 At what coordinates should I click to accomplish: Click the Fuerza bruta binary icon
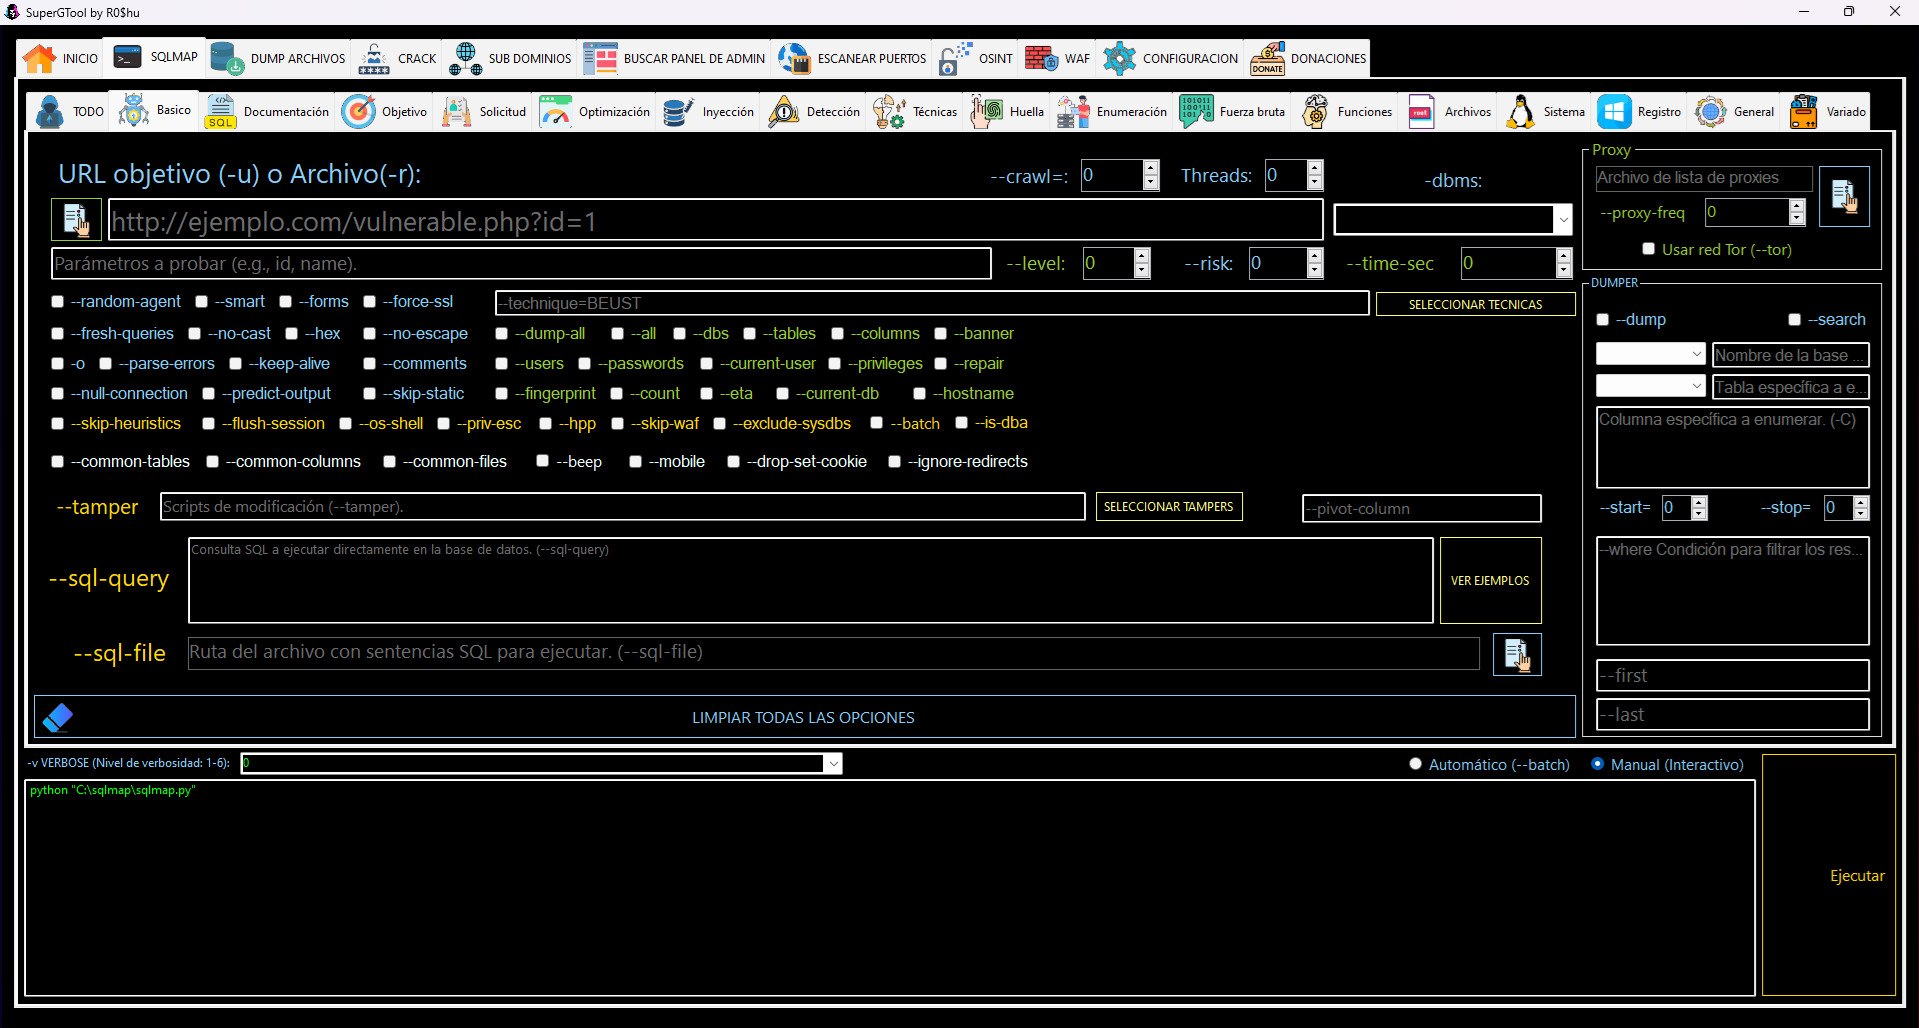pyautogui.click(x=1196, y=112)
